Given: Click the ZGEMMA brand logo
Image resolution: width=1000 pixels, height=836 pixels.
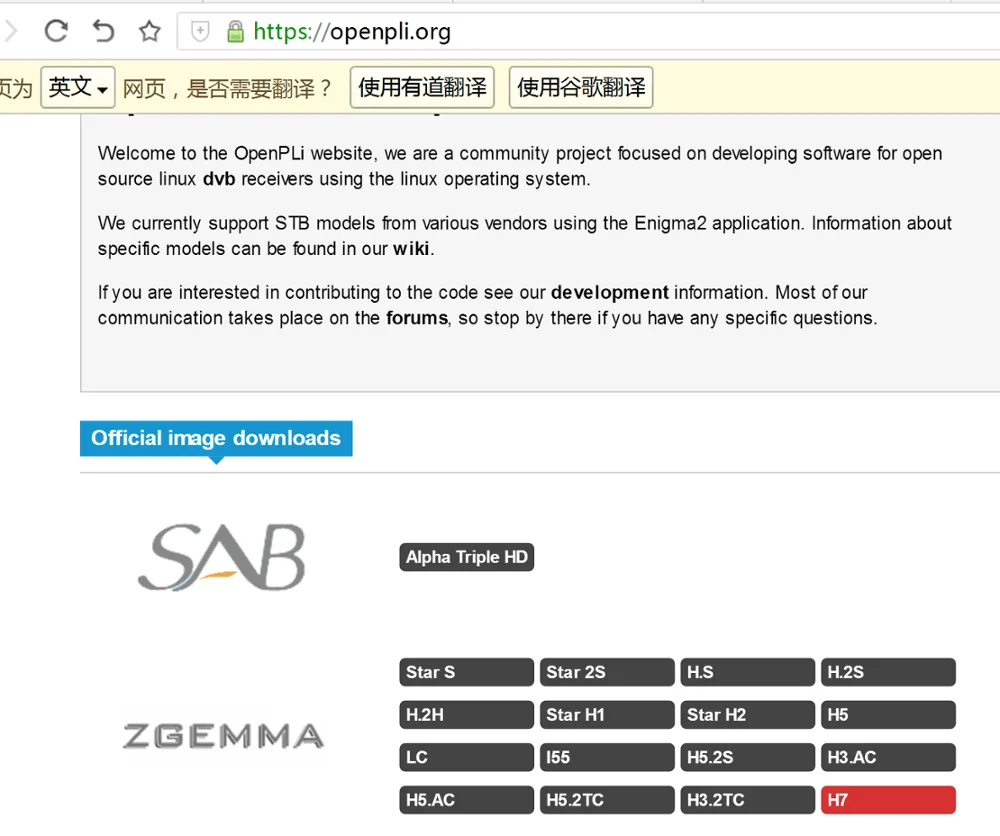Looking at the screenshot, I should [x=222, y=737].
